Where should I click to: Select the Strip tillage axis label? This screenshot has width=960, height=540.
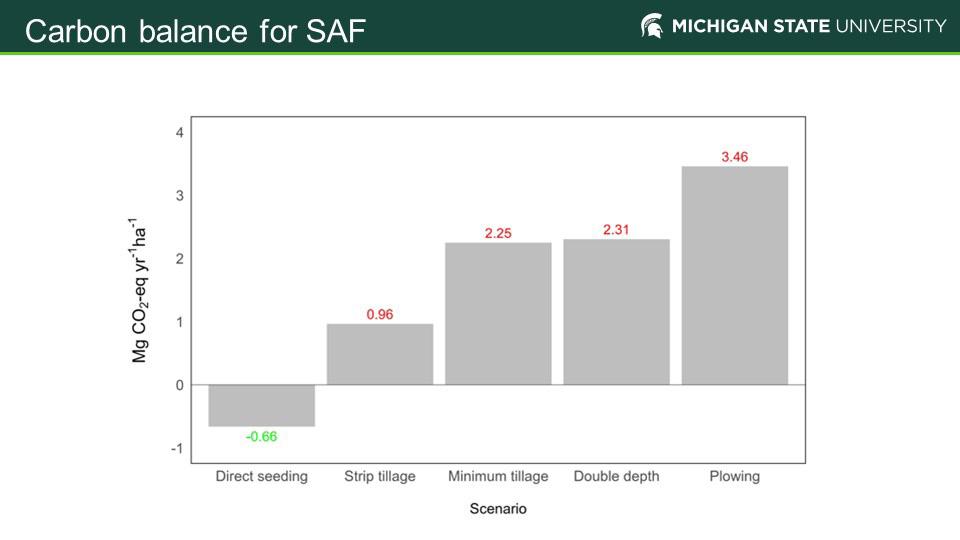tap(380, 476)
